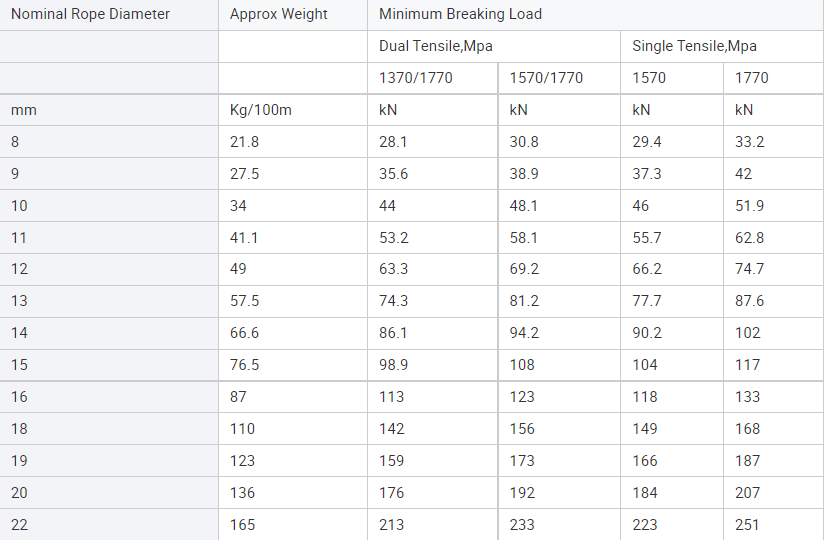Click the Dual Tensile,Mpa subheader
824x540 pixels.
[x=436, y=46]
